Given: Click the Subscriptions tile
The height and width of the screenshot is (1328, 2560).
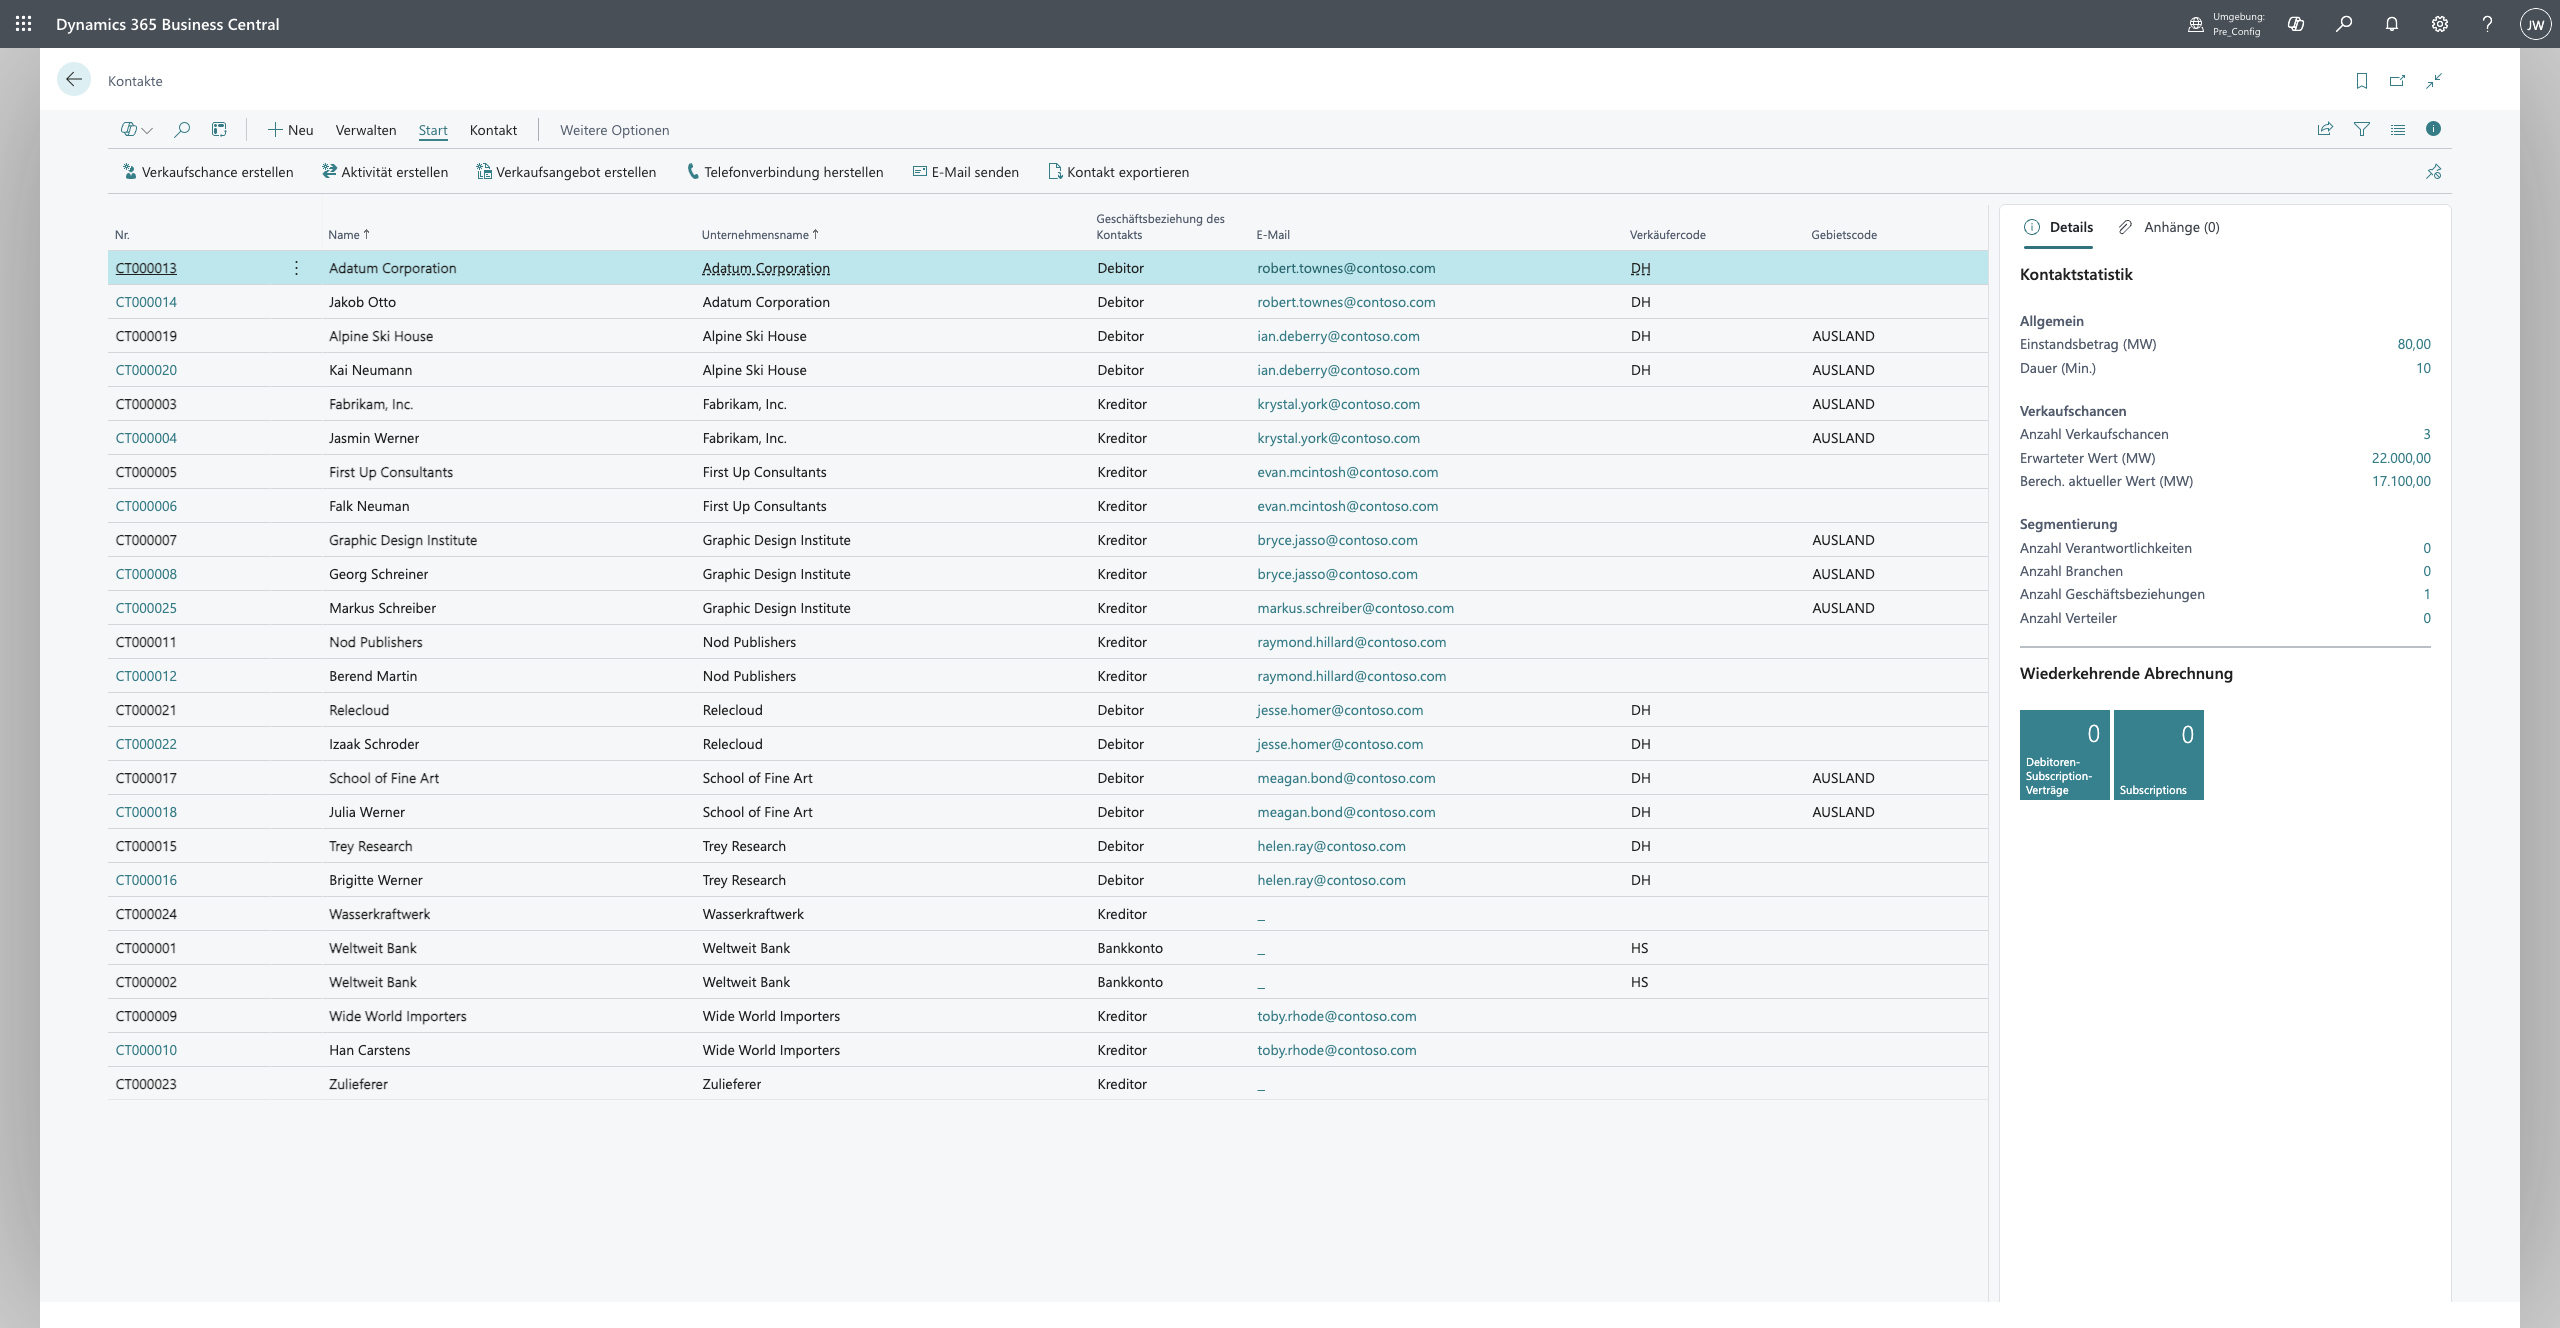Looking at the screenshot, I should (2158, 755).
